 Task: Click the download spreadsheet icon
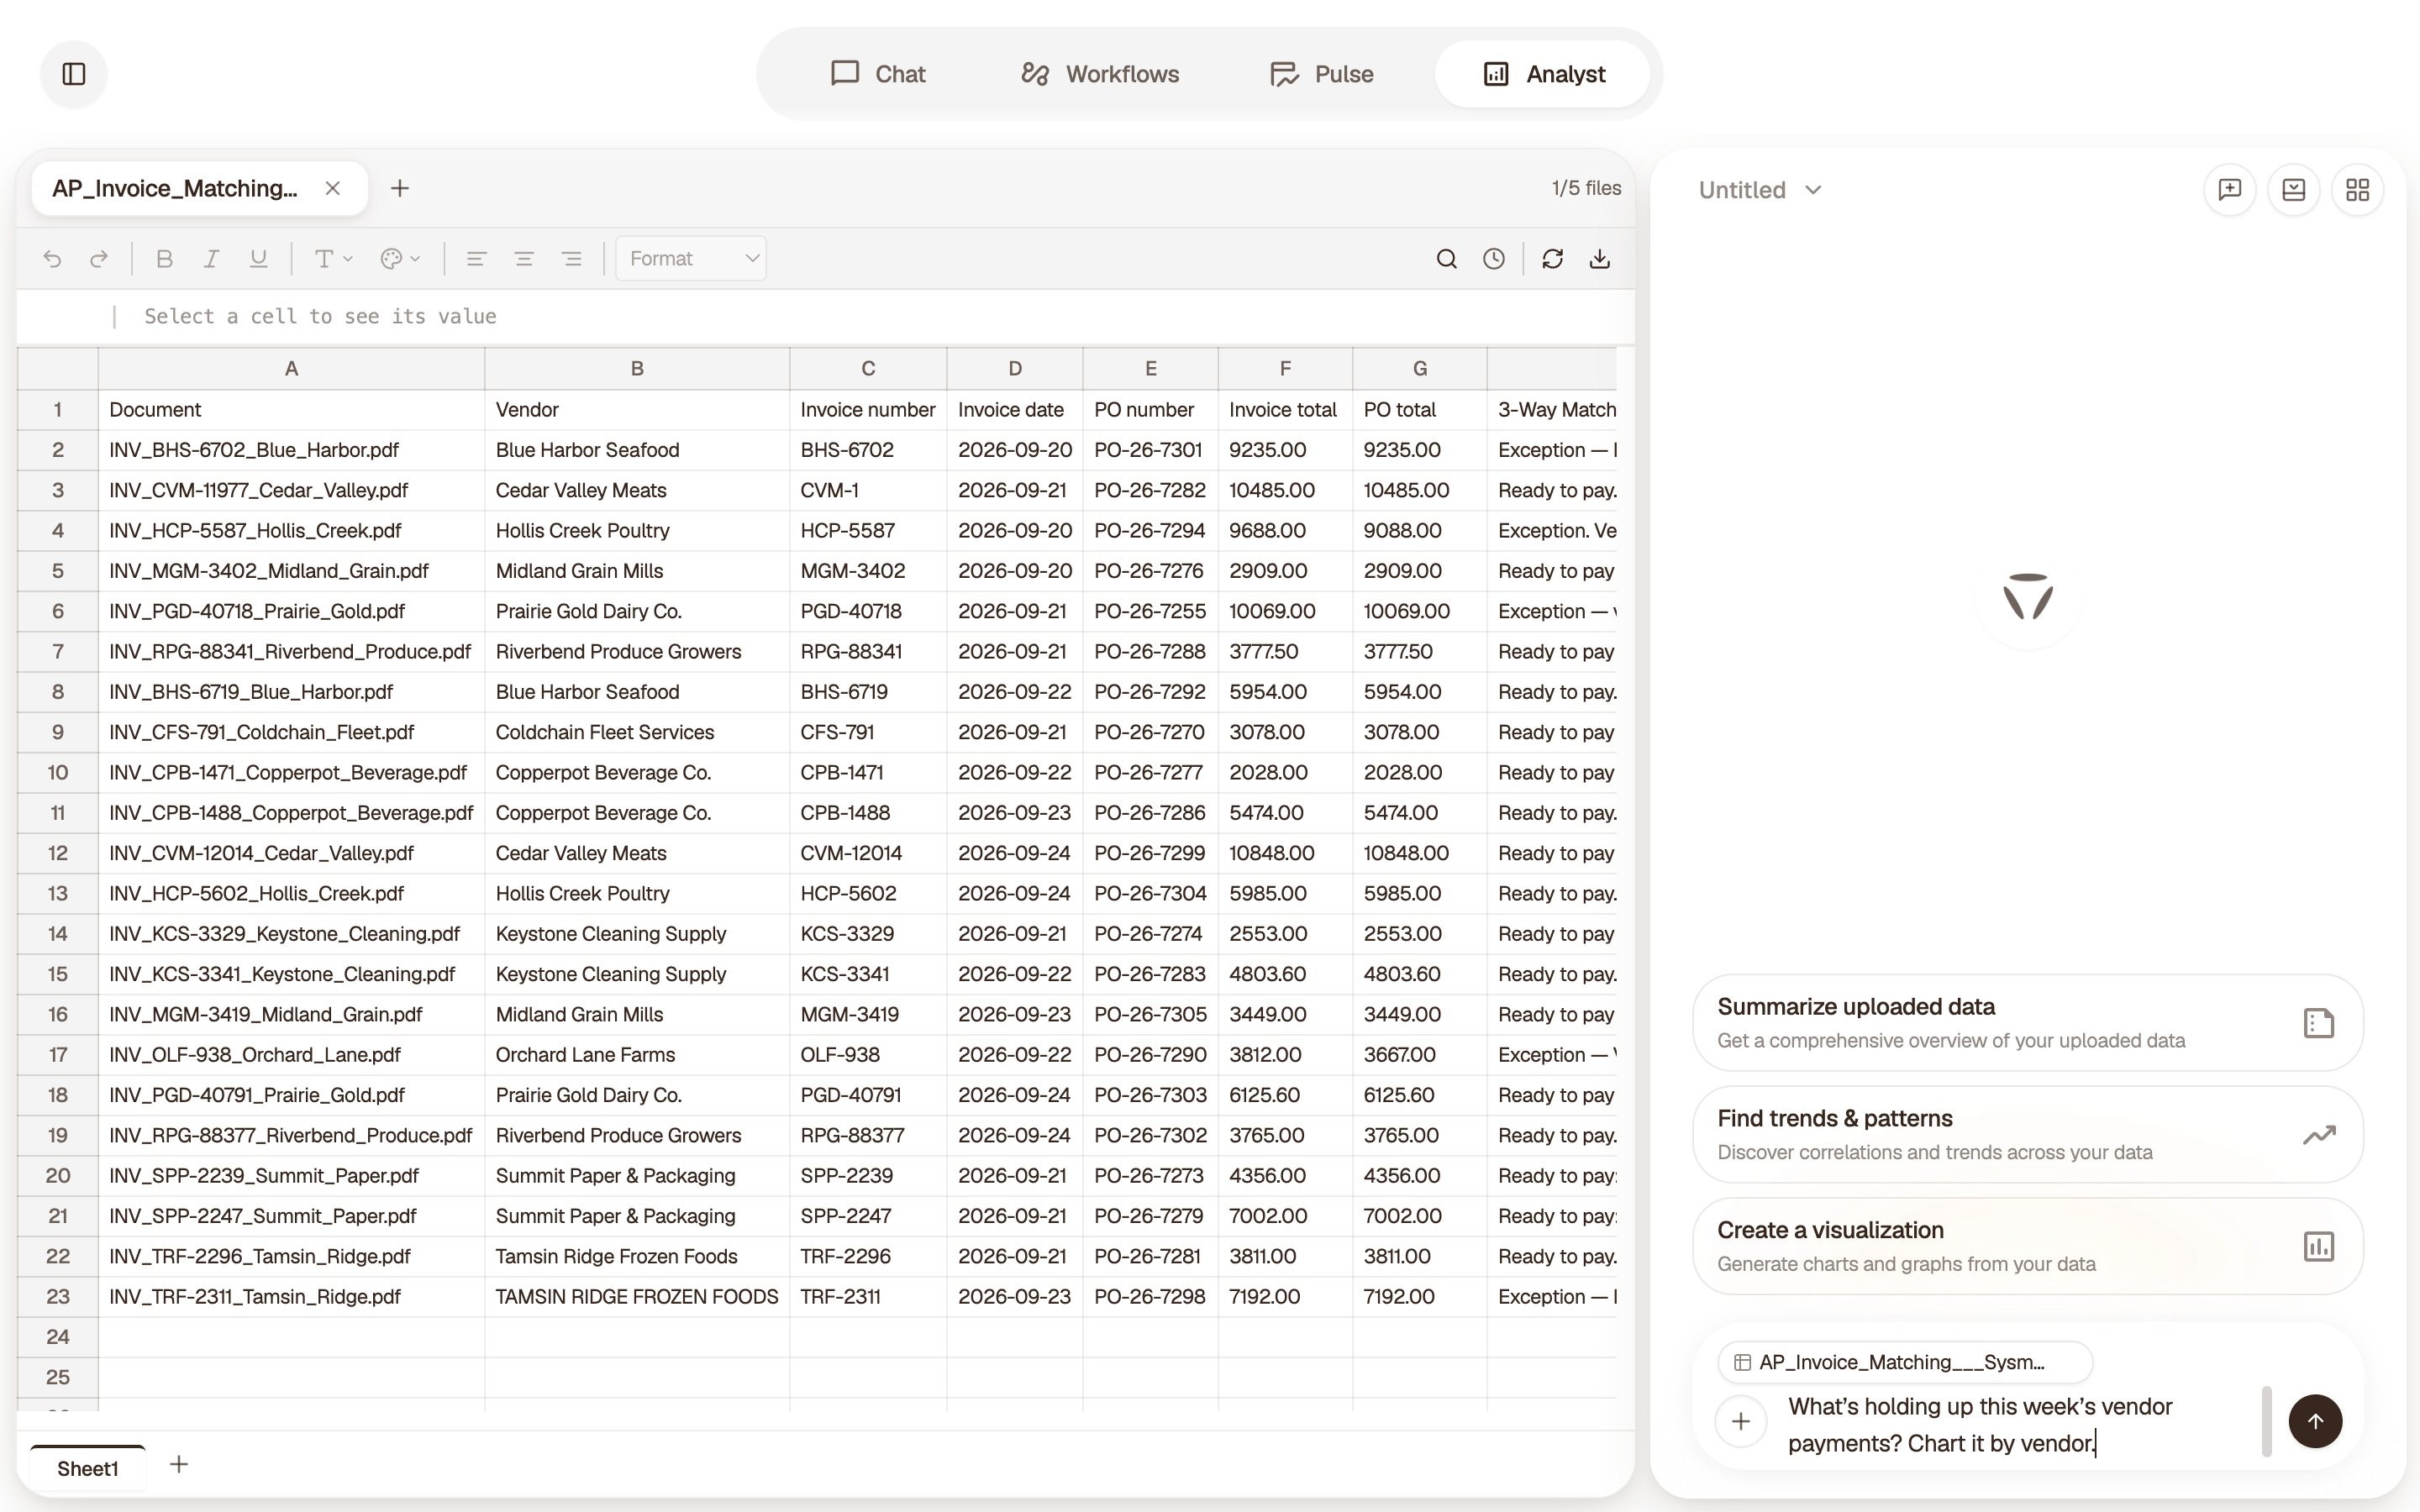1600,259
